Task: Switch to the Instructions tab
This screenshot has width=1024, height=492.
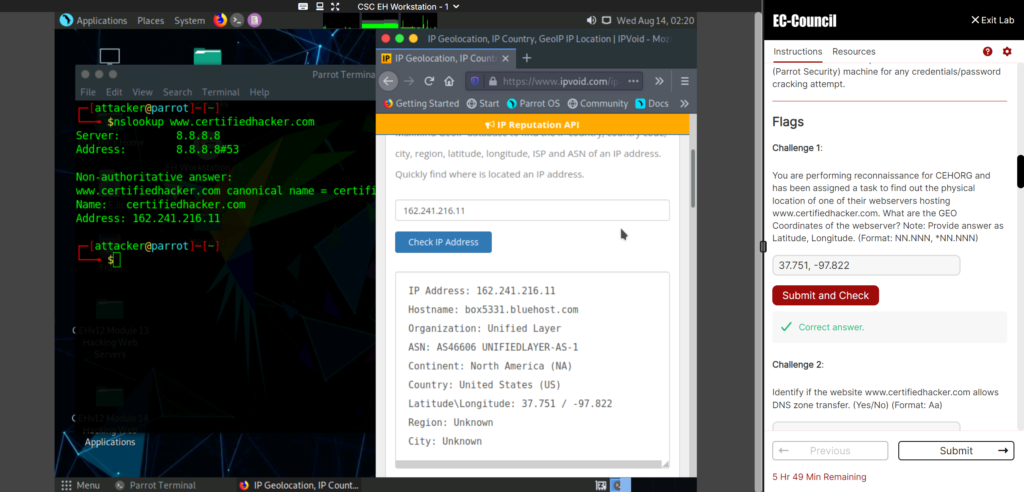Action: [797, 52]
